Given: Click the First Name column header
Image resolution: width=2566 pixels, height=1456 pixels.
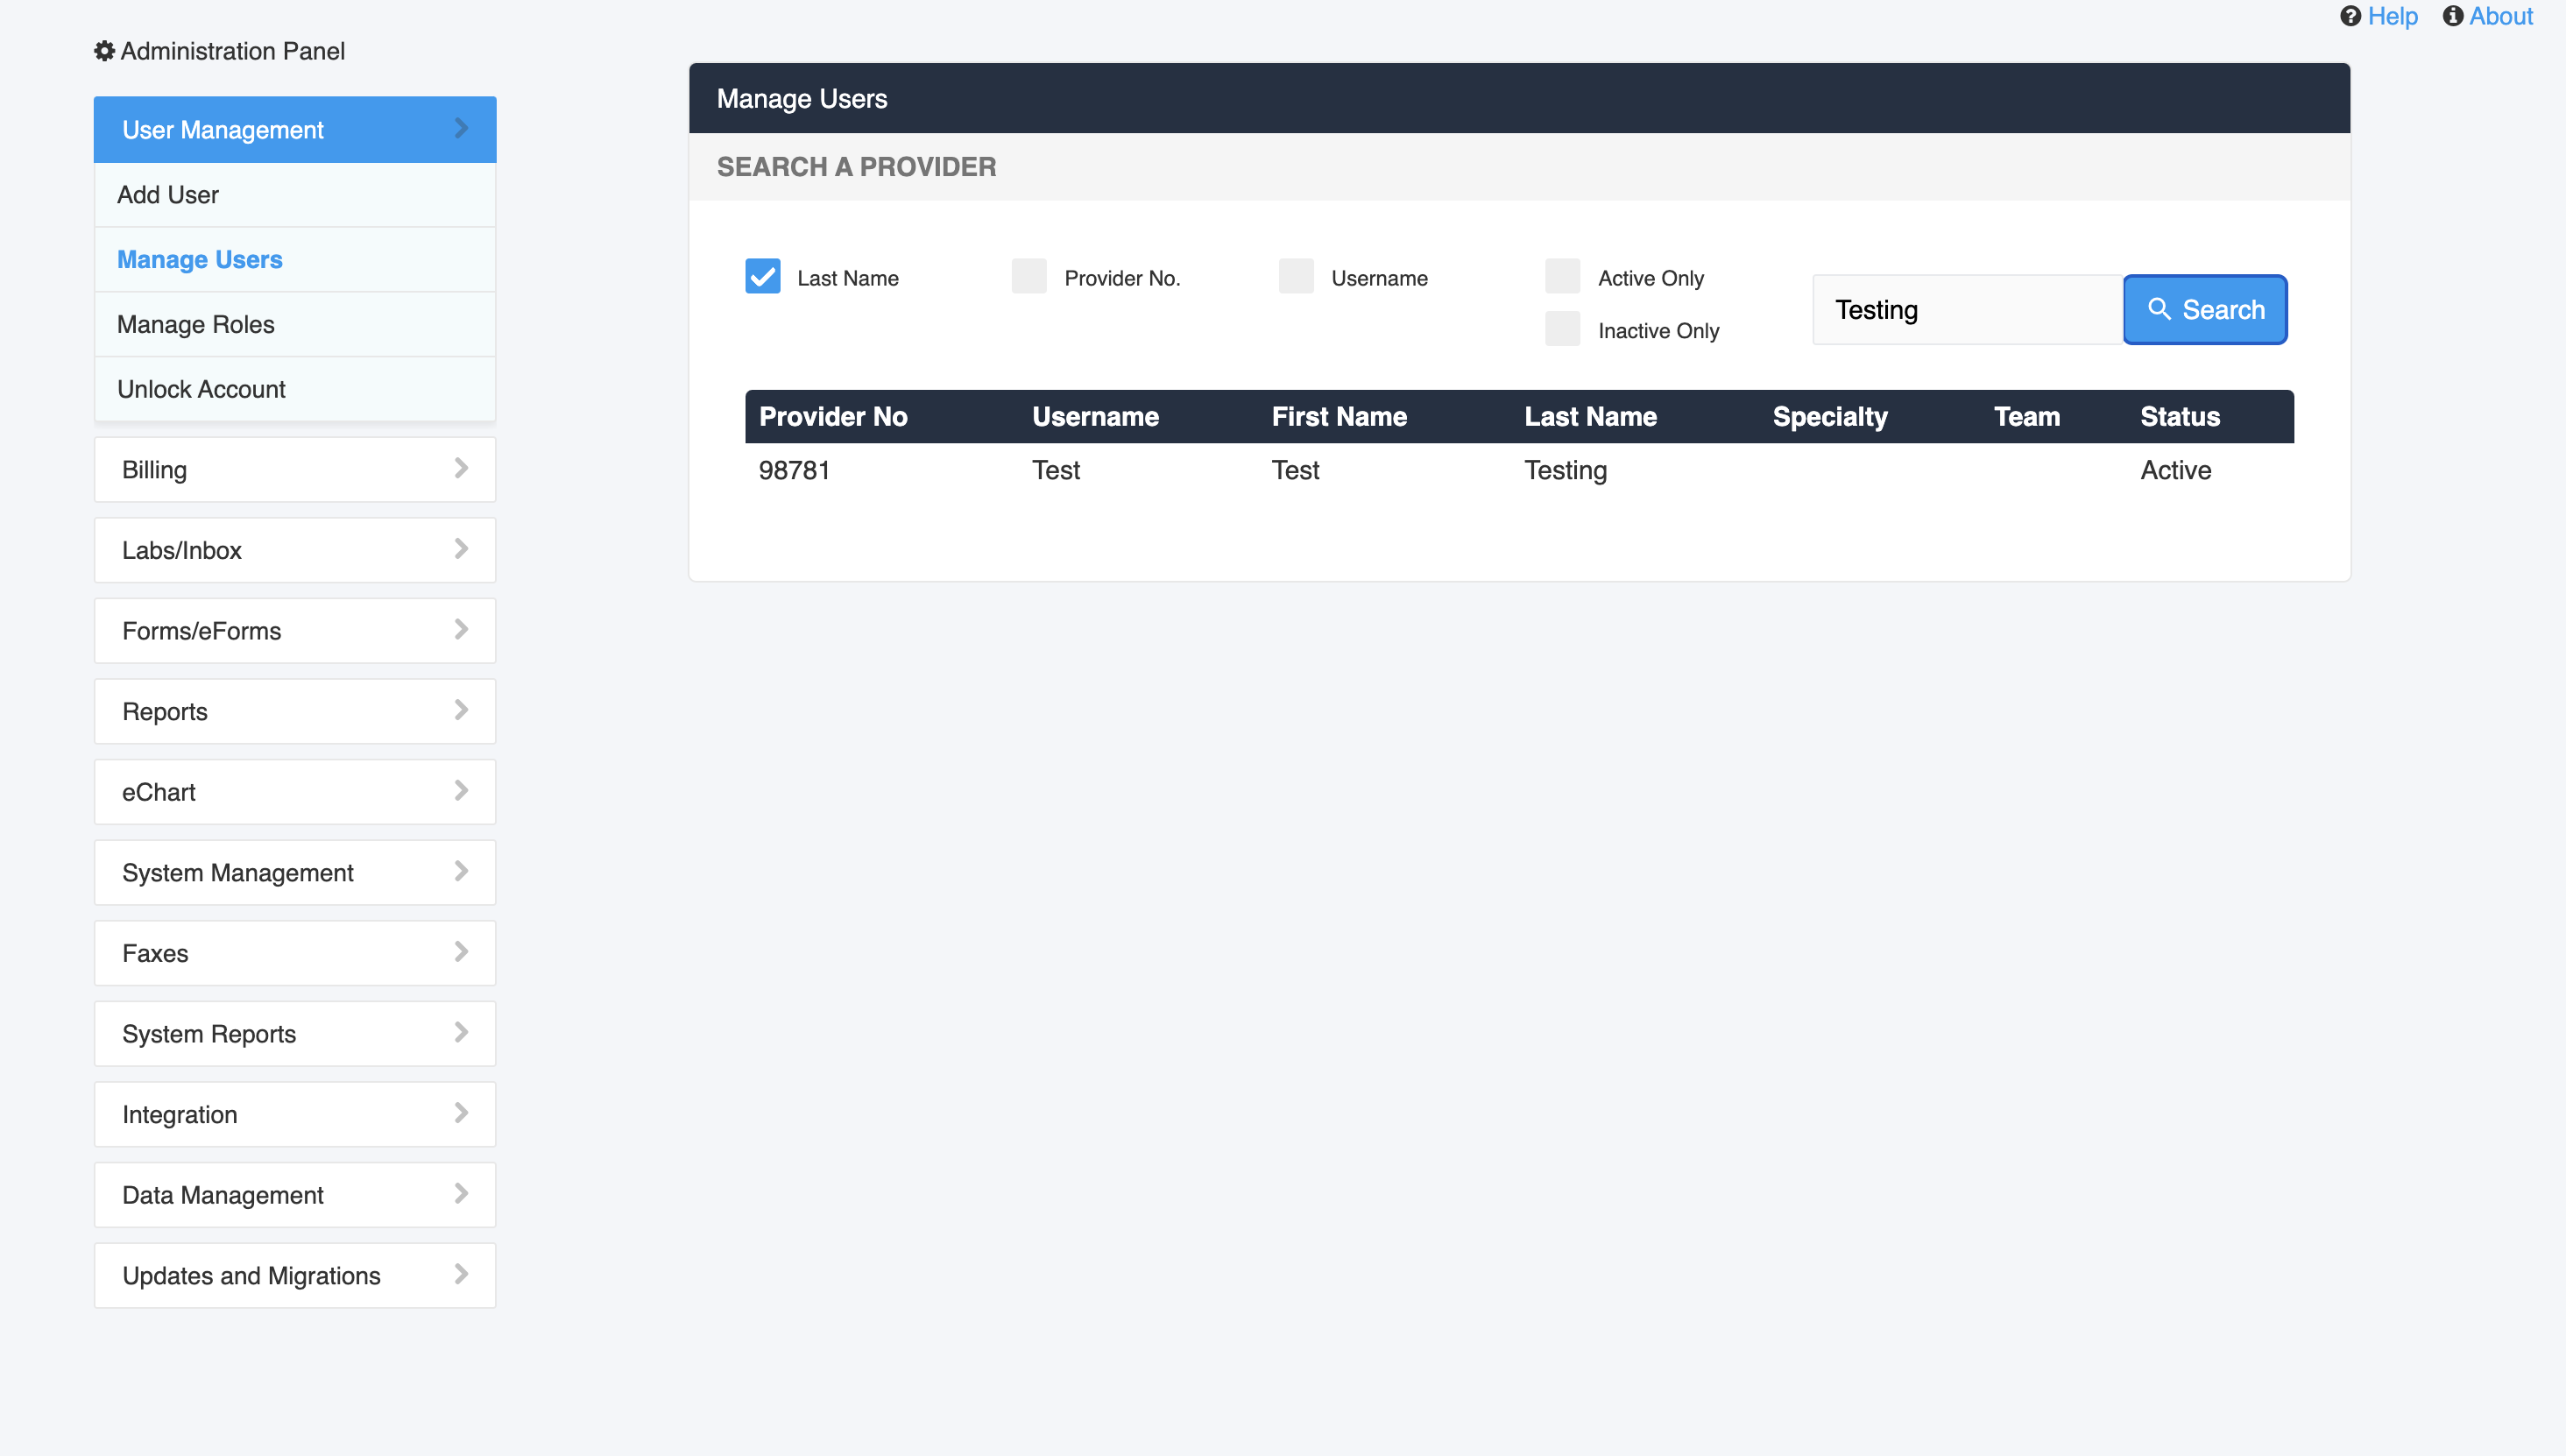Looking at the screenshot, I should 1339,417.
